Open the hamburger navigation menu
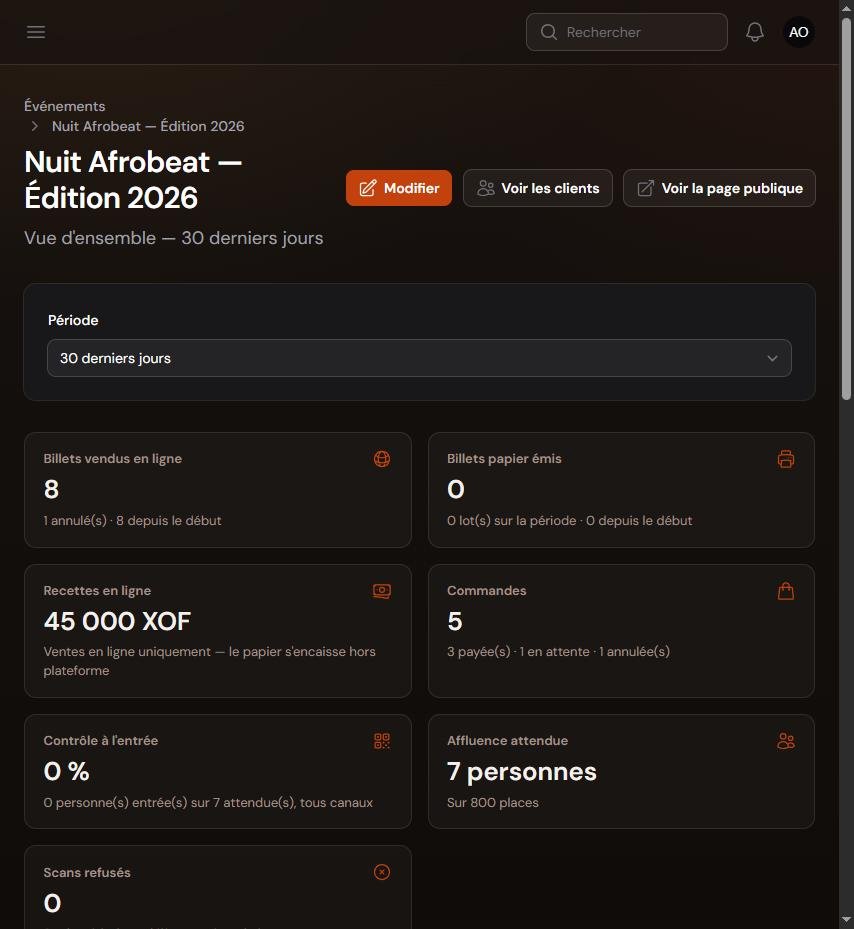 coord(36,32)
